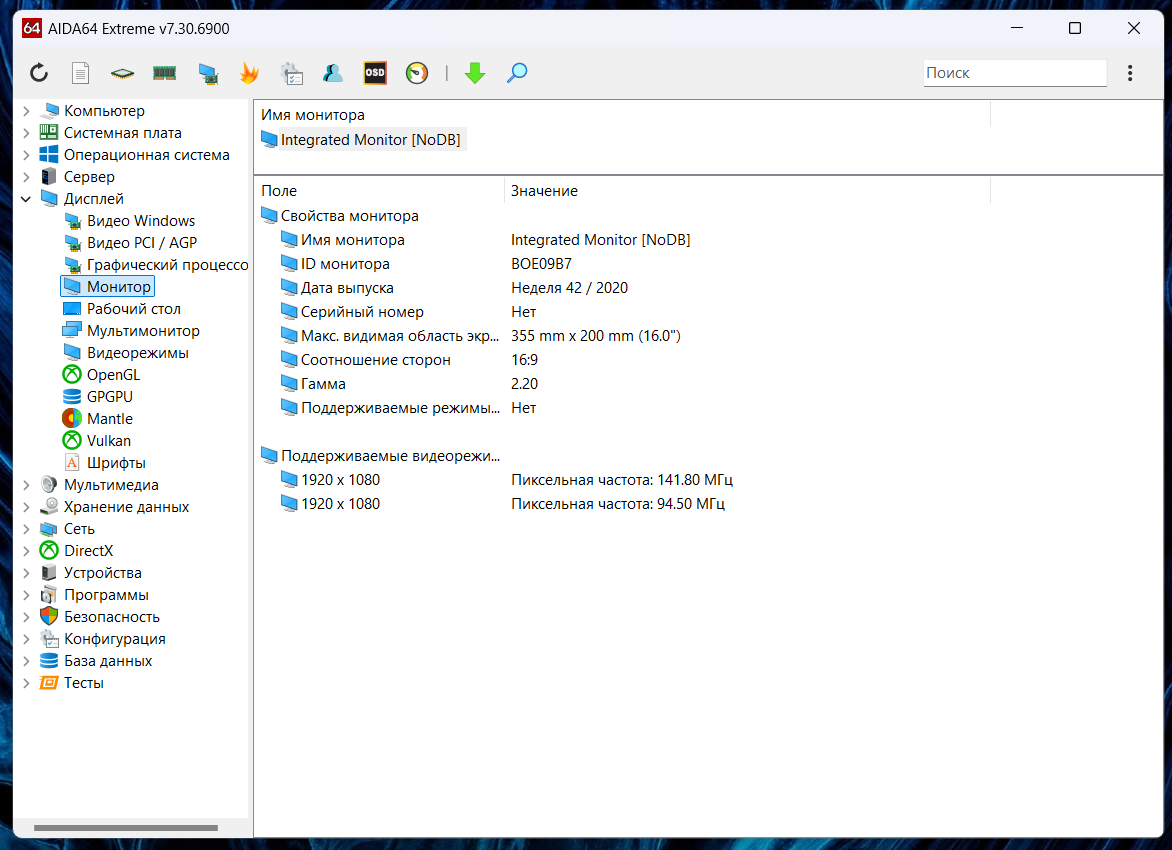Click inside the Поиск search field
Image resolution: width=1172 pixels, height=850 pixels.
(1014, 73)
